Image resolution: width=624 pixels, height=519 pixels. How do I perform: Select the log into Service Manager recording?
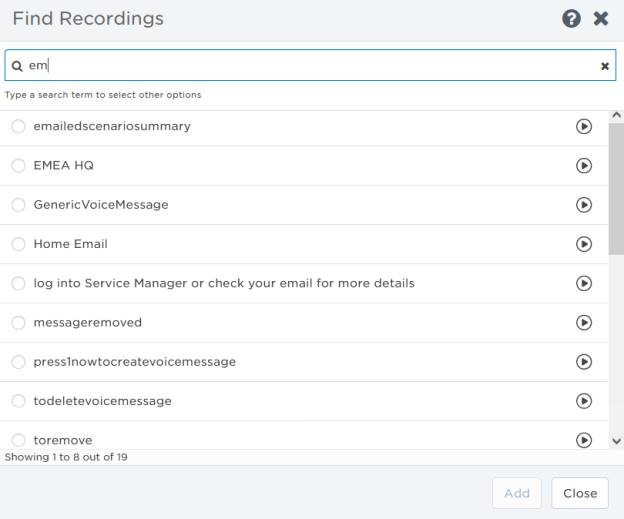[18, 284]
